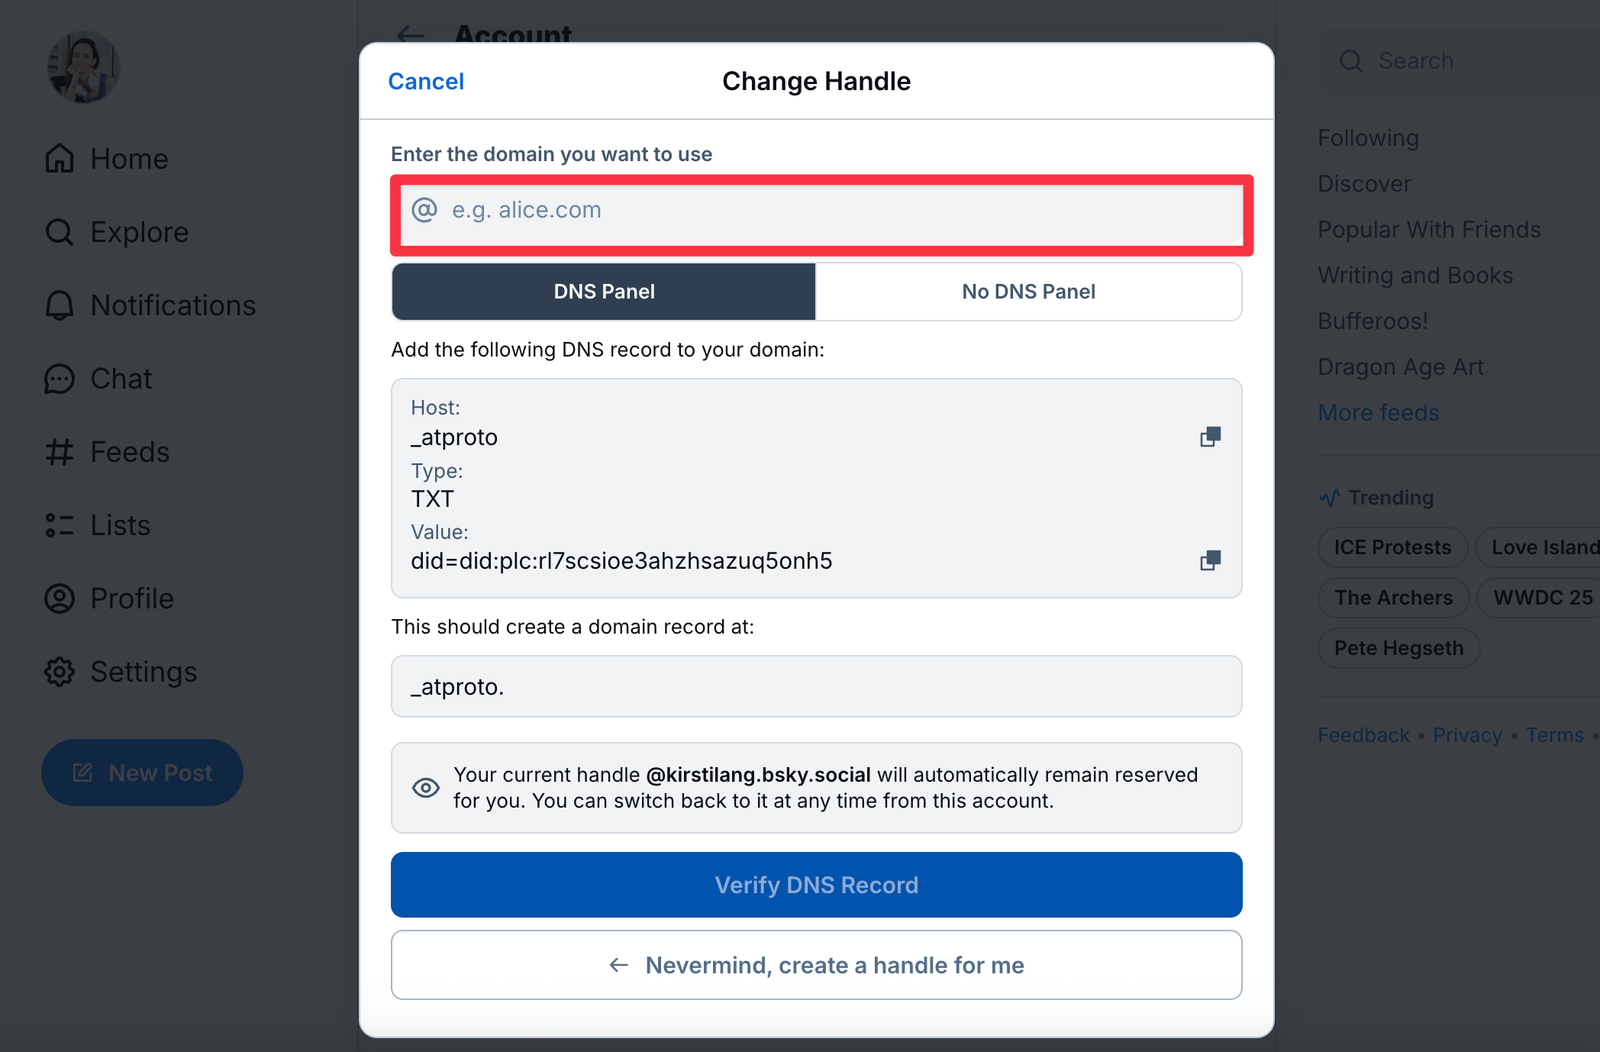Copy the _atproto host name
The height and width of the screenshot is (1052, 1600).
point(1210,436)
